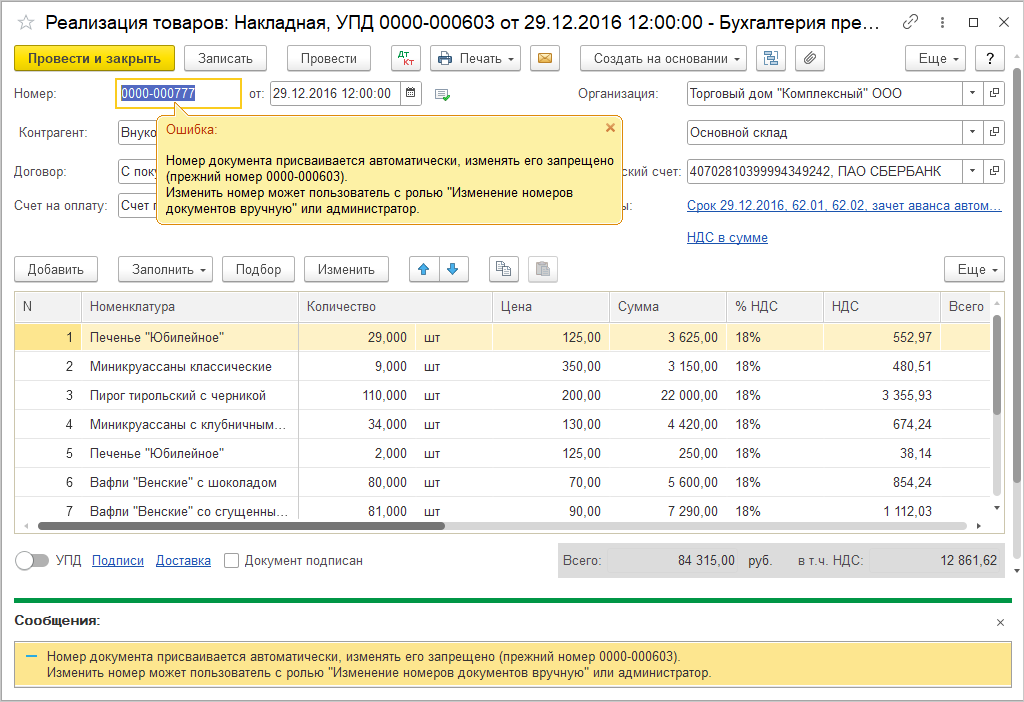The width and height of the screenshot is (1024, 702).
Task: Close the Сообщения messages panel
Action: [1000, 622]
